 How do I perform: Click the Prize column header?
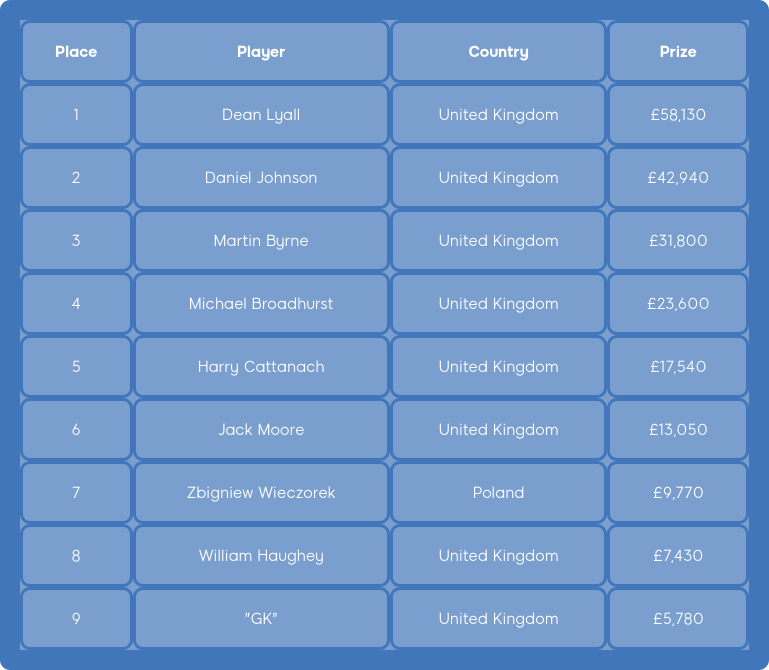pos(678,52)
